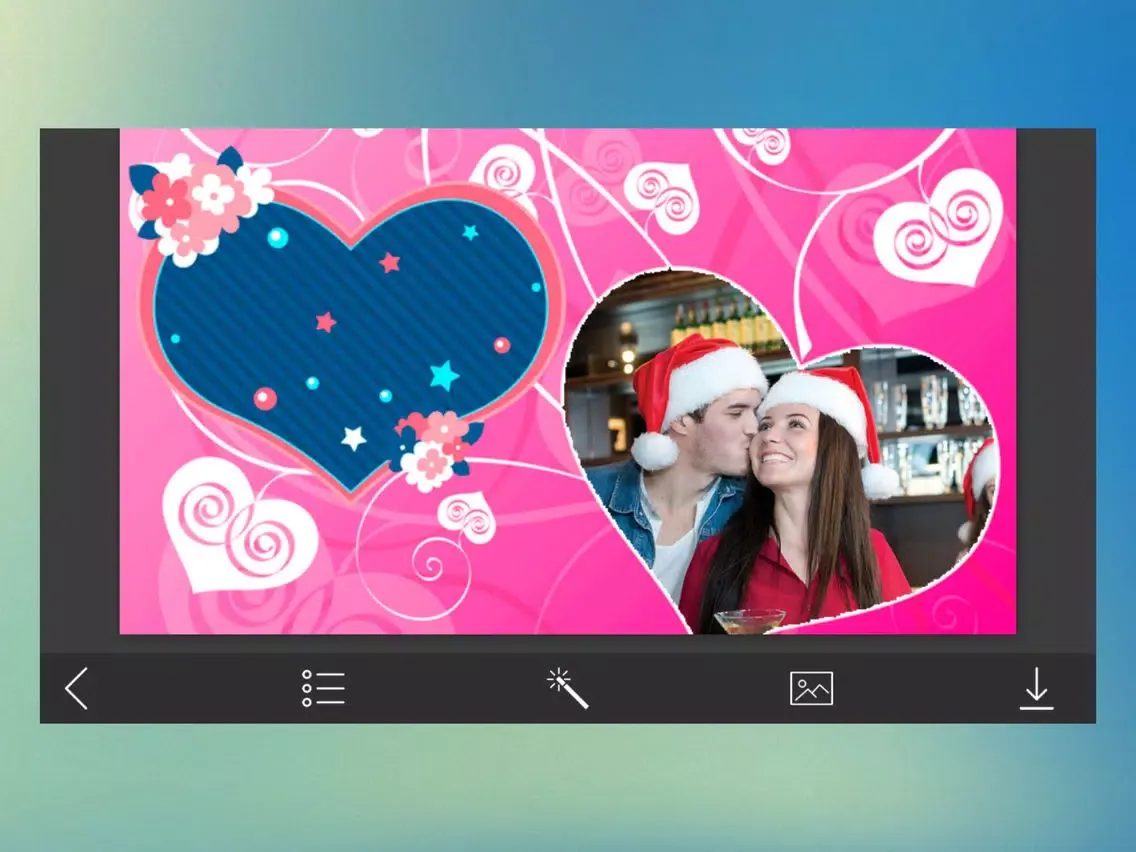Save the image with the download arrow

[1037, 688]
